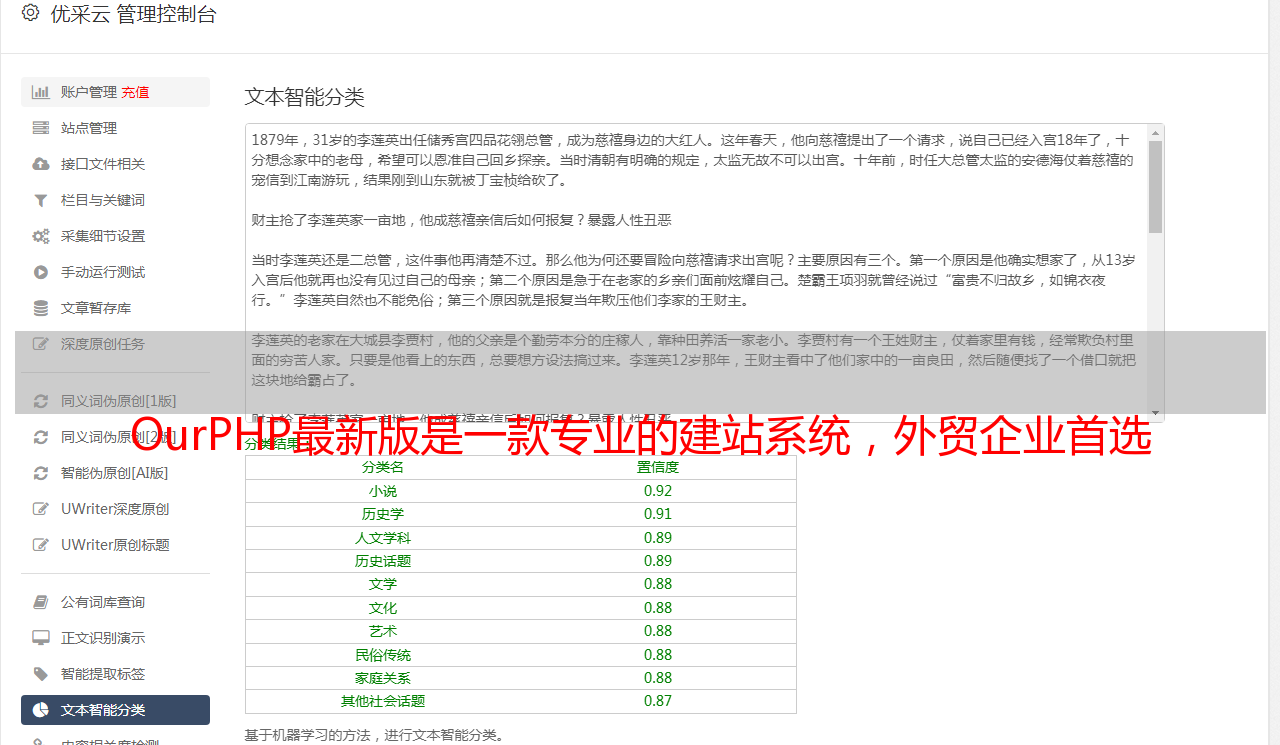Screen dimensions: 1280x745
Task: Click the 0.92 confidence value
Action: pyautogui.click(x=658, y=491)
